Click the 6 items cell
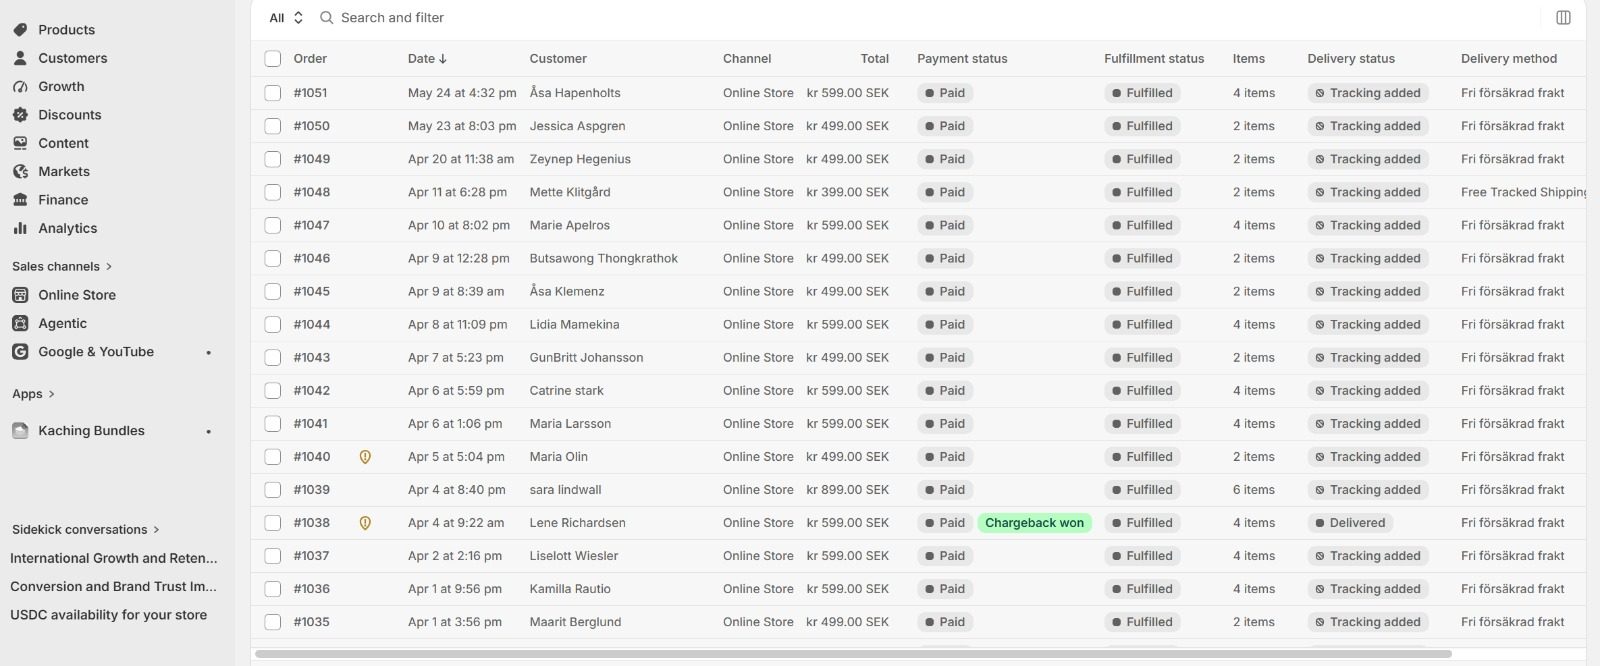Viewport: 1600px width, 666px height. (x=1253, y=490)
